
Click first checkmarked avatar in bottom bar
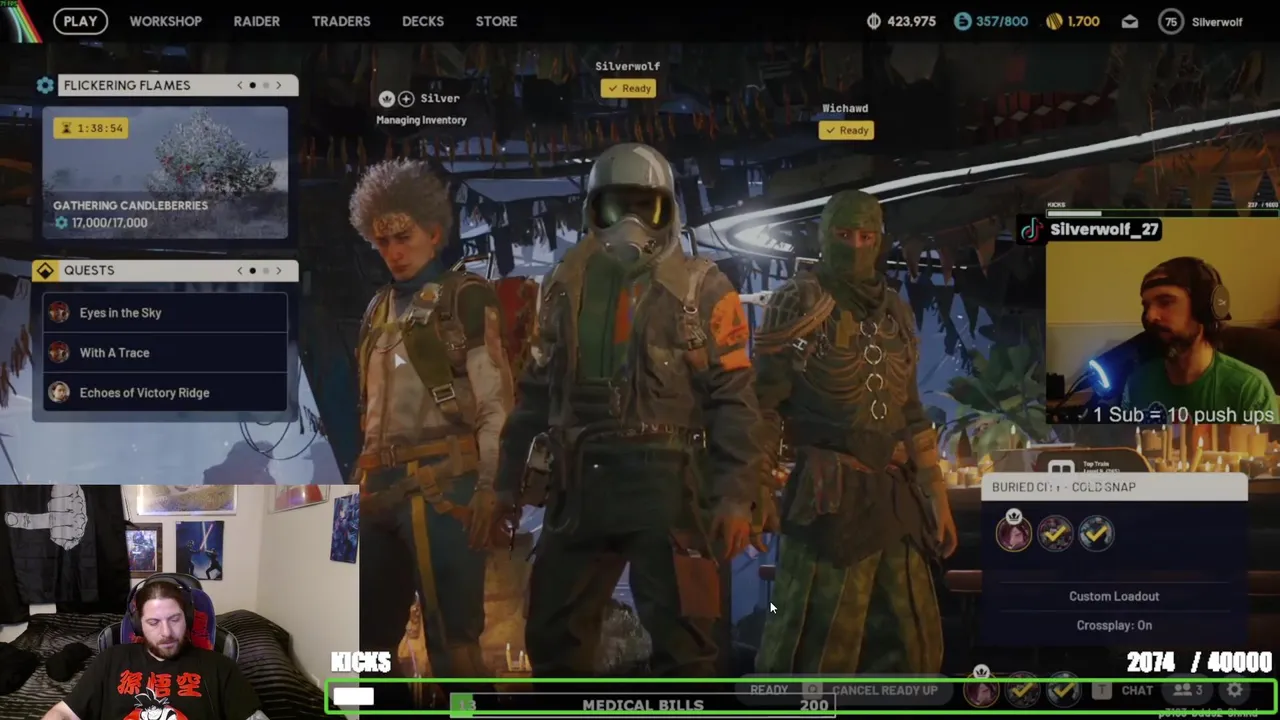(x=1021, y=690)
